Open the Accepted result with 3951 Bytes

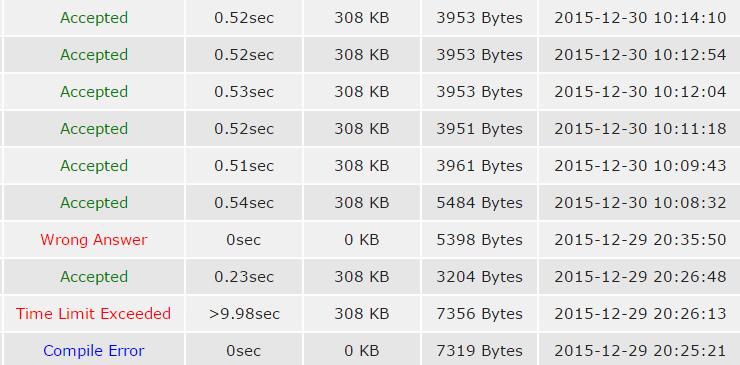pyautogui.click(x=94, y=128)
